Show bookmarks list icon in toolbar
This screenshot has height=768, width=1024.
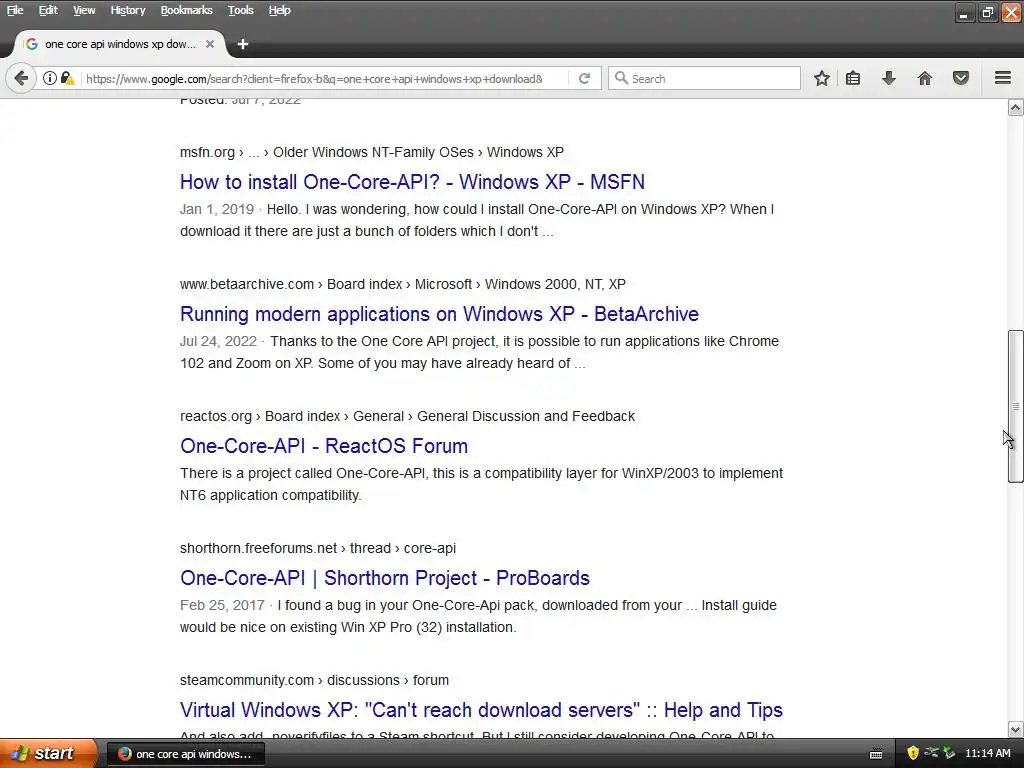[853, 78]
